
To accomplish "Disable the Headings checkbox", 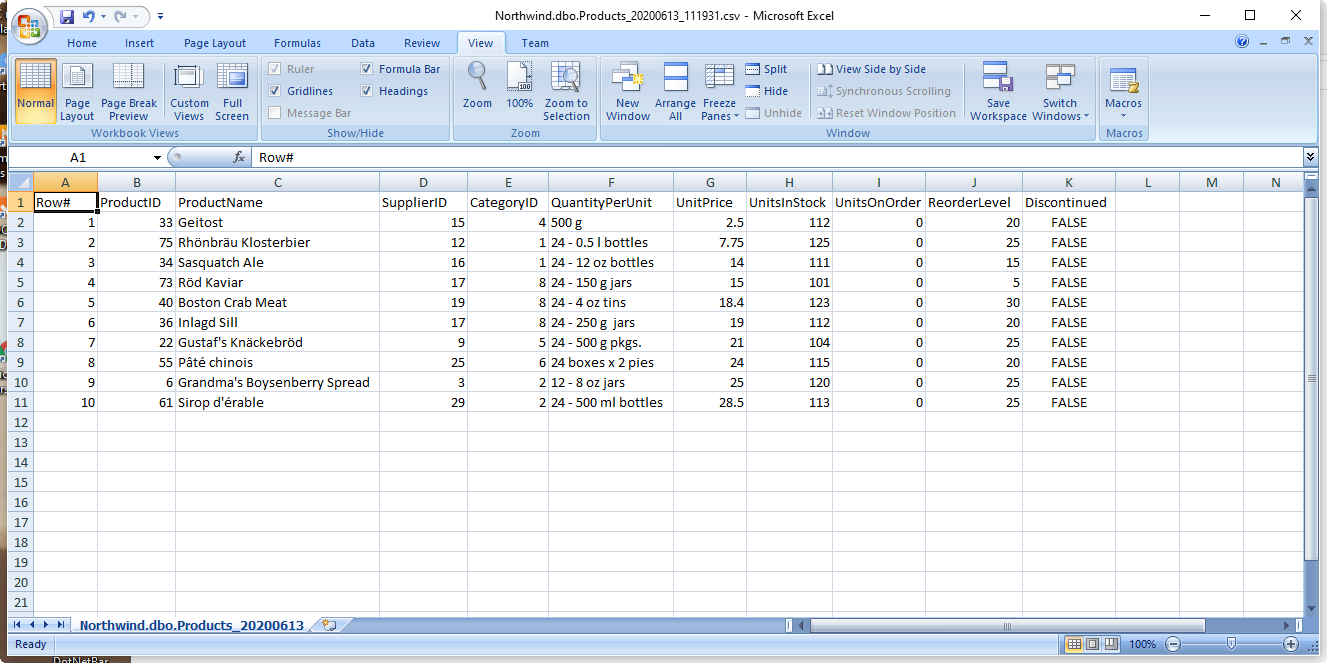I will (x=367, y=91).
